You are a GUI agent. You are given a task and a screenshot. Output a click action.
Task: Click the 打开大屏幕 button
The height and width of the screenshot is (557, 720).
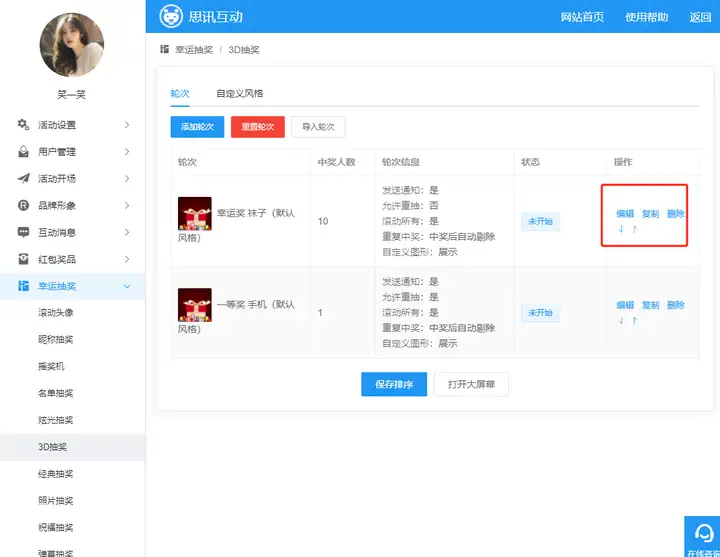(x=471, y=384)
